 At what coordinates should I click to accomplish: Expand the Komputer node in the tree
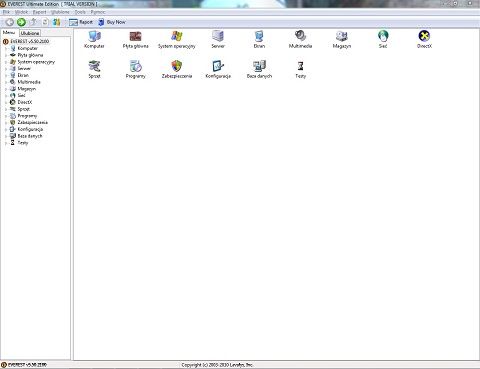(x=6, y=48)
